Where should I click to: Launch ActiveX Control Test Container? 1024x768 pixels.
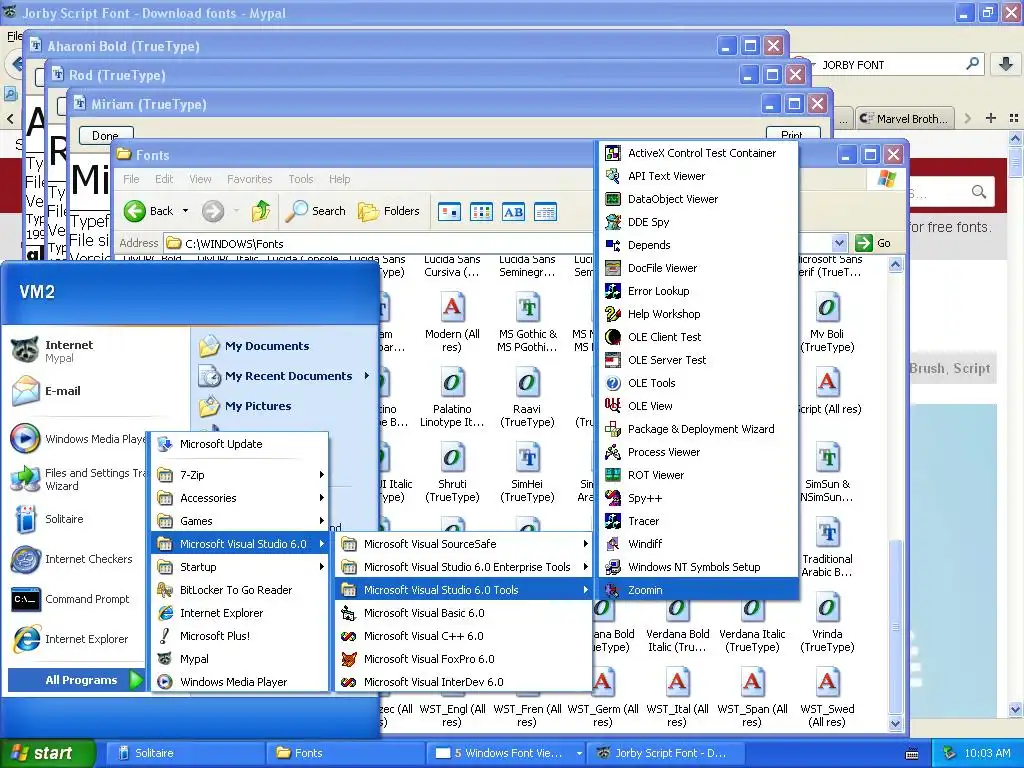[698, 153]
